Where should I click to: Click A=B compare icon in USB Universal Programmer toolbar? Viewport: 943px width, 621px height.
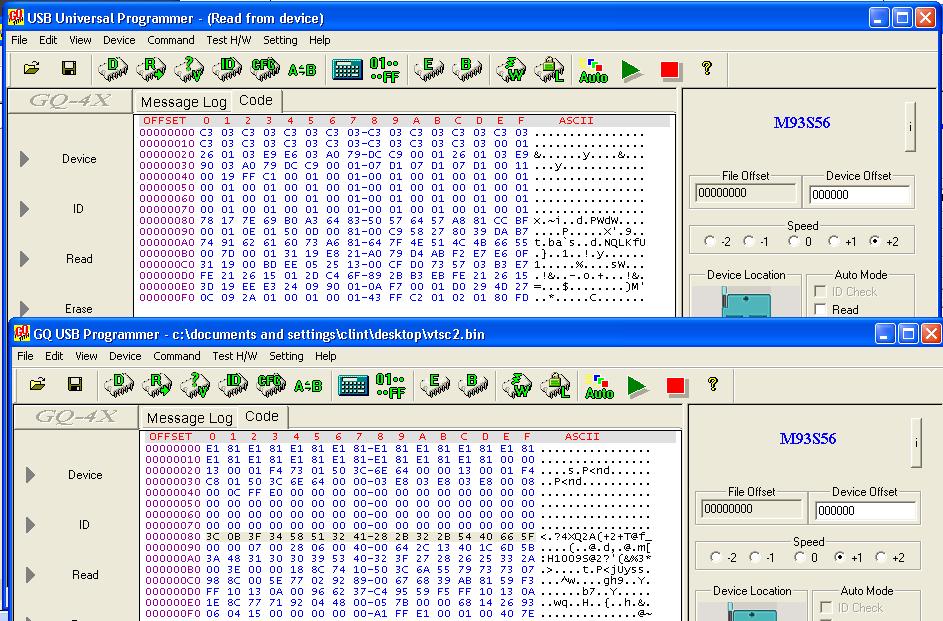pyautogui.click(x=302, y=70)
